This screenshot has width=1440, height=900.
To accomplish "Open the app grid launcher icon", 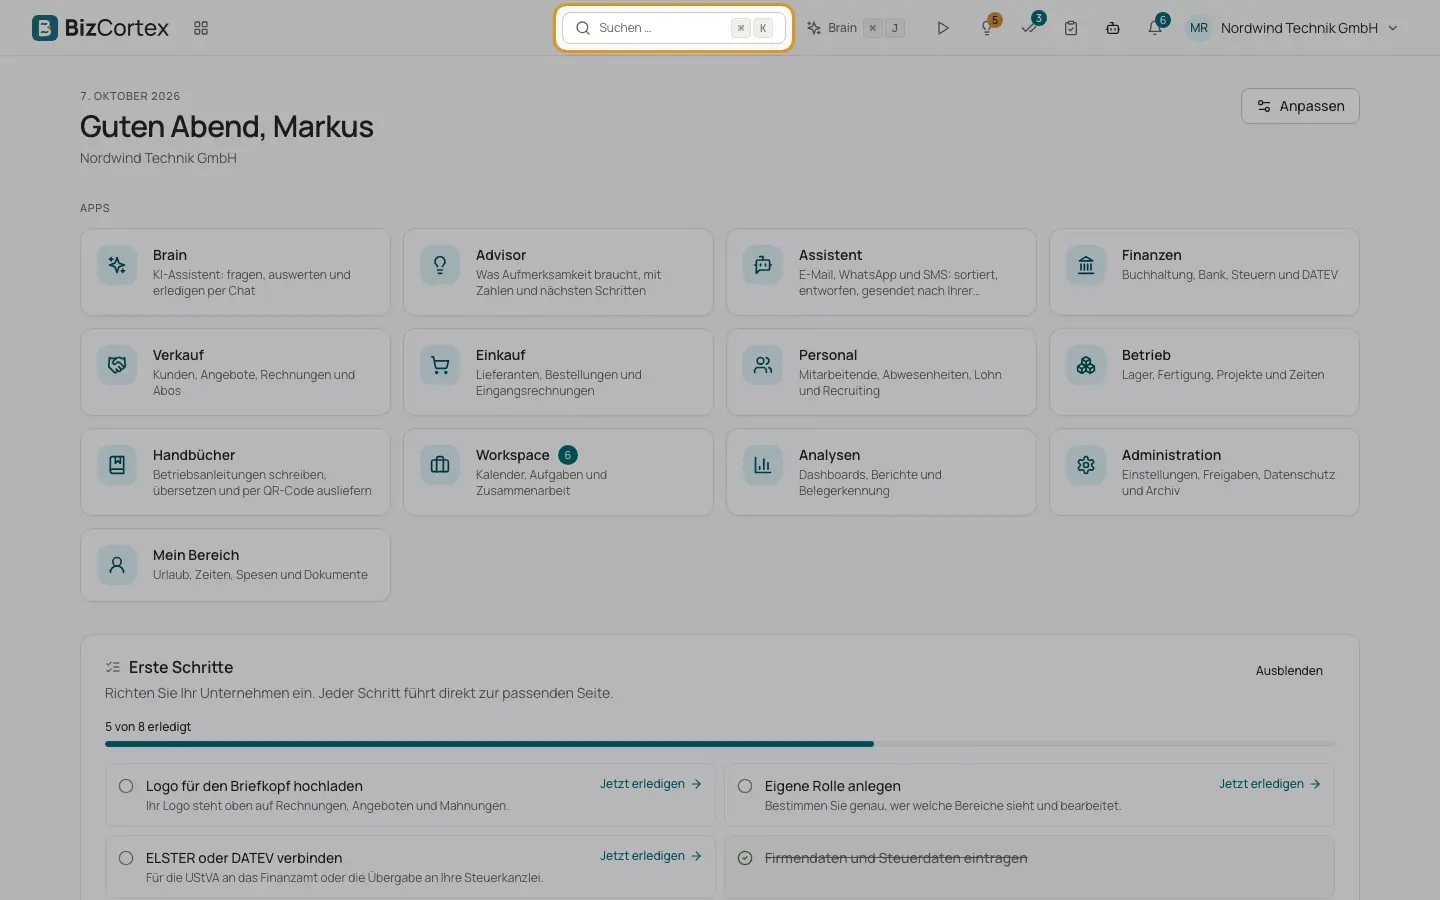I will 201,28.
